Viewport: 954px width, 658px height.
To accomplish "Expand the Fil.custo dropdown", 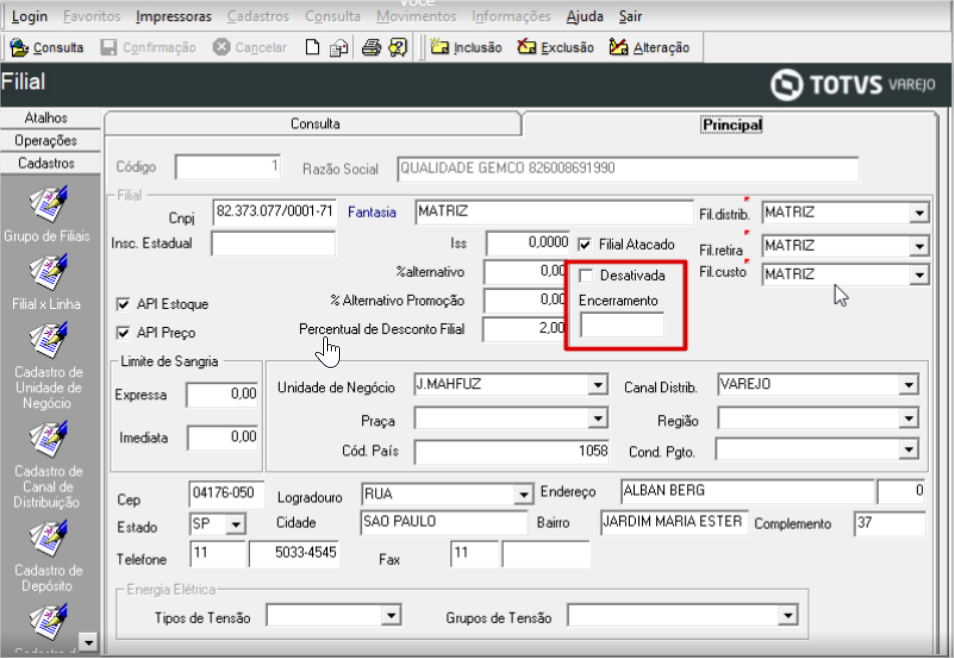I will point(919,275).
